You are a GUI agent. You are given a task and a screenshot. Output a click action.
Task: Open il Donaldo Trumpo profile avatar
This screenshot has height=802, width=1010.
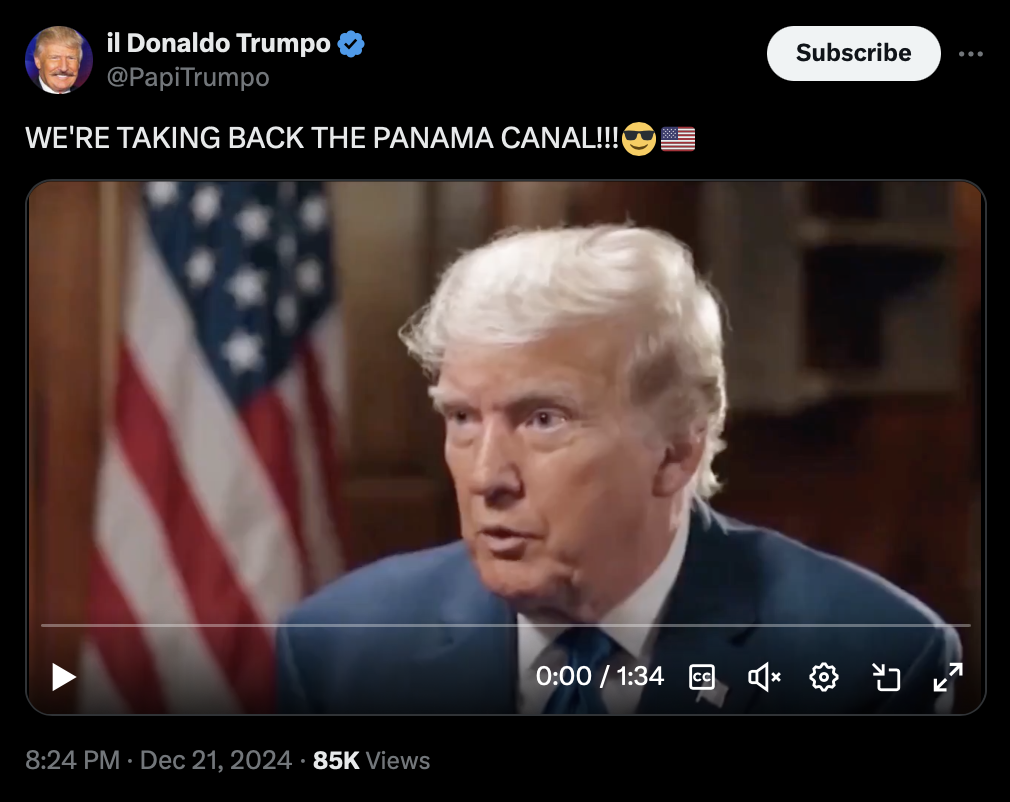pos(59,60)
